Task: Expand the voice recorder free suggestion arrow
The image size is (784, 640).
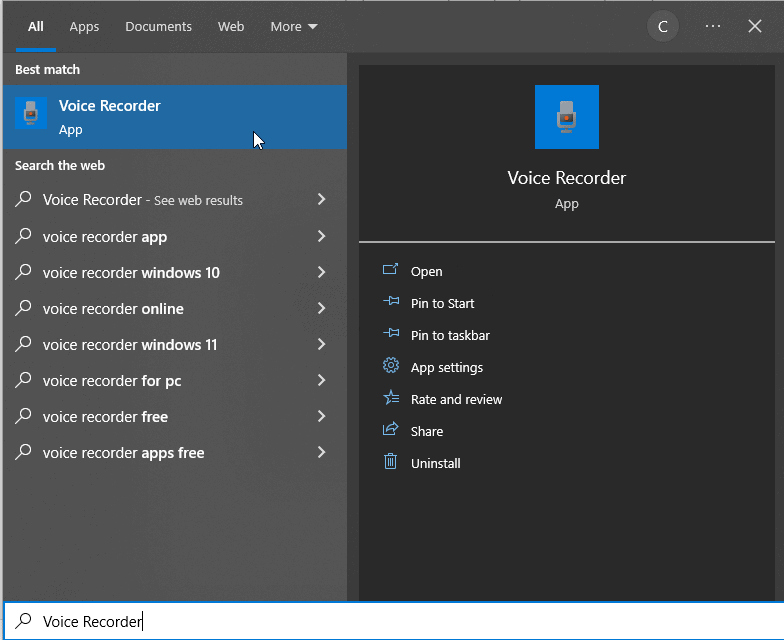Action: (x=322, y=416)
